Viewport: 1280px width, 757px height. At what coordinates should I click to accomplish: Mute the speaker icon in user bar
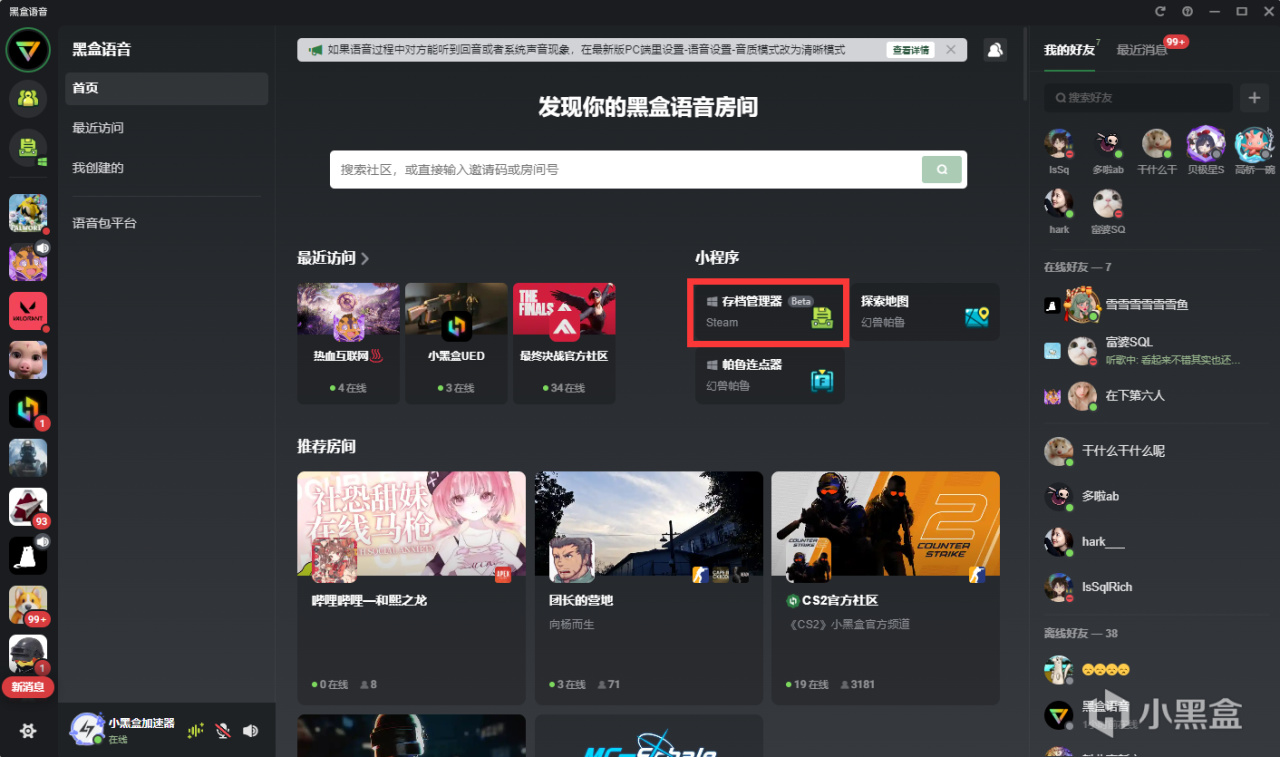coord(250,731)
